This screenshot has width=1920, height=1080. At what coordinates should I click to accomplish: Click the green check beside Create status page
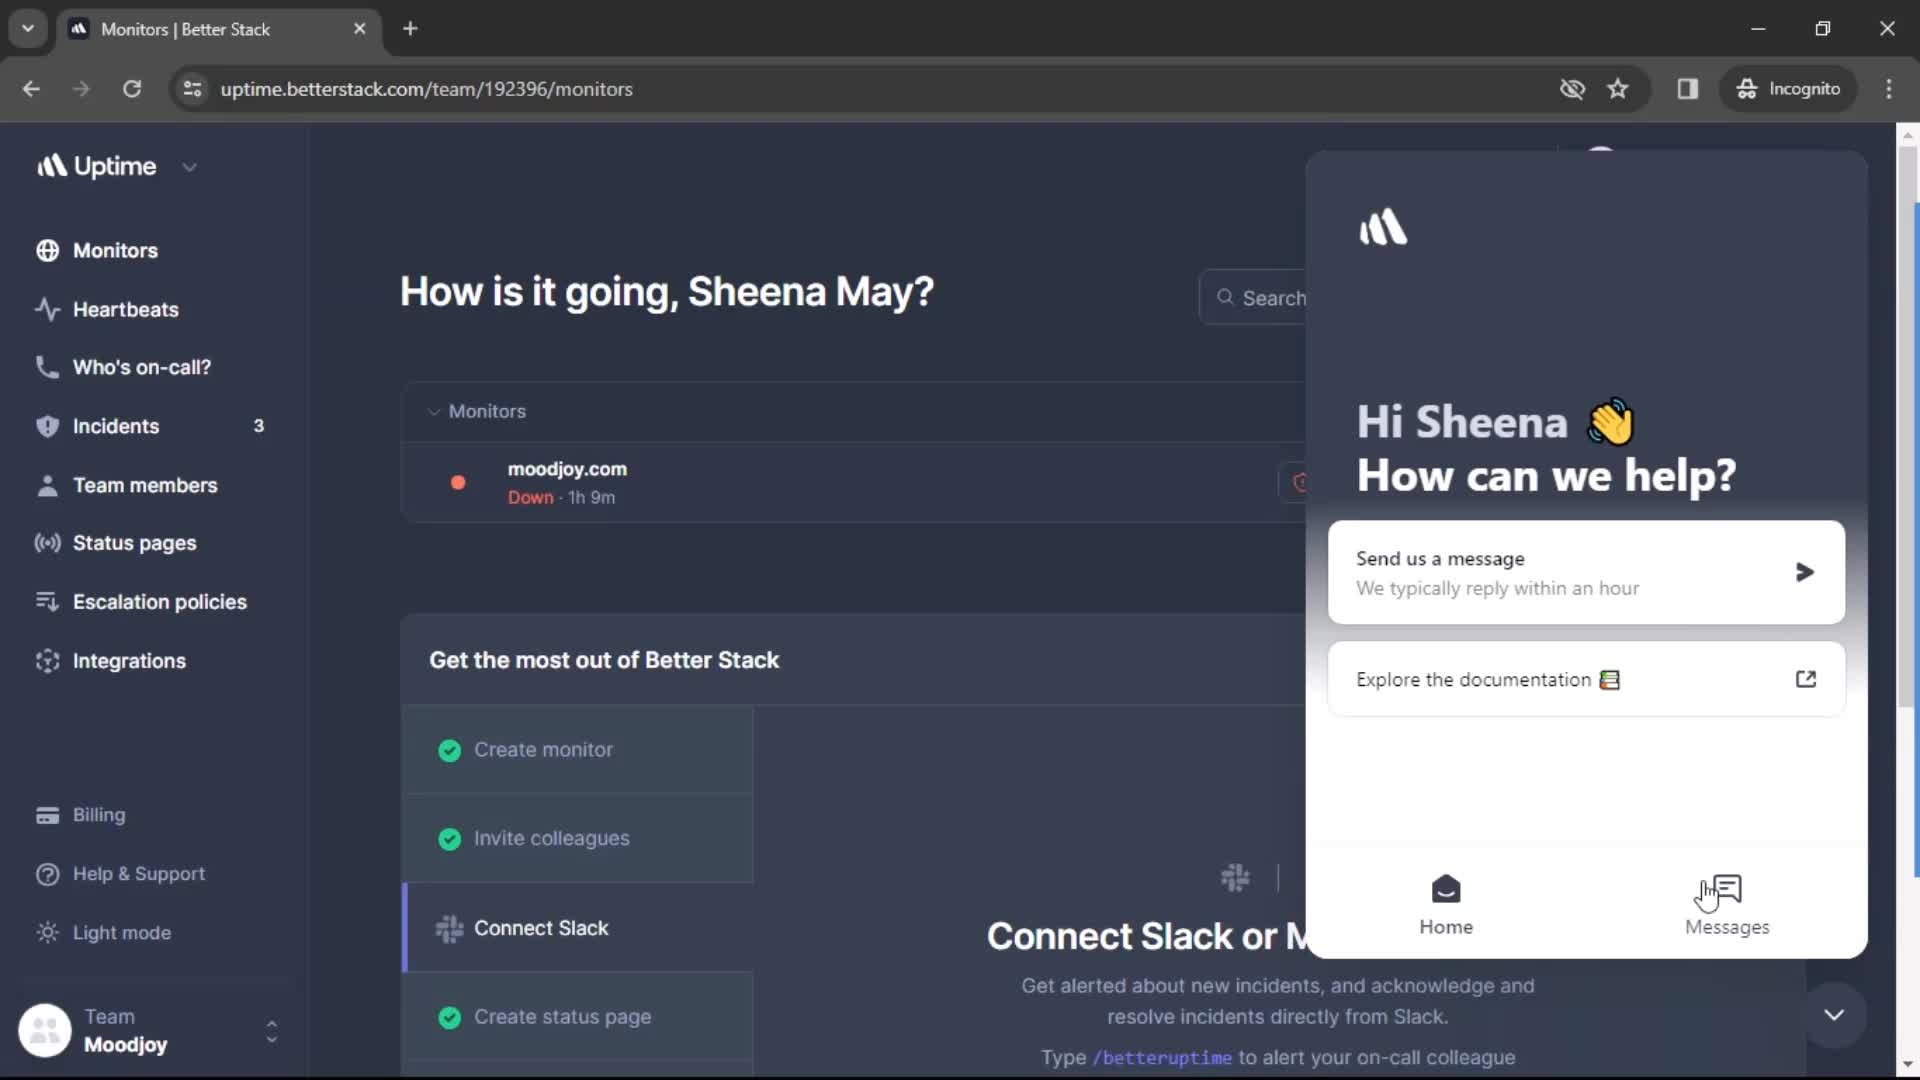[449, 1017]
